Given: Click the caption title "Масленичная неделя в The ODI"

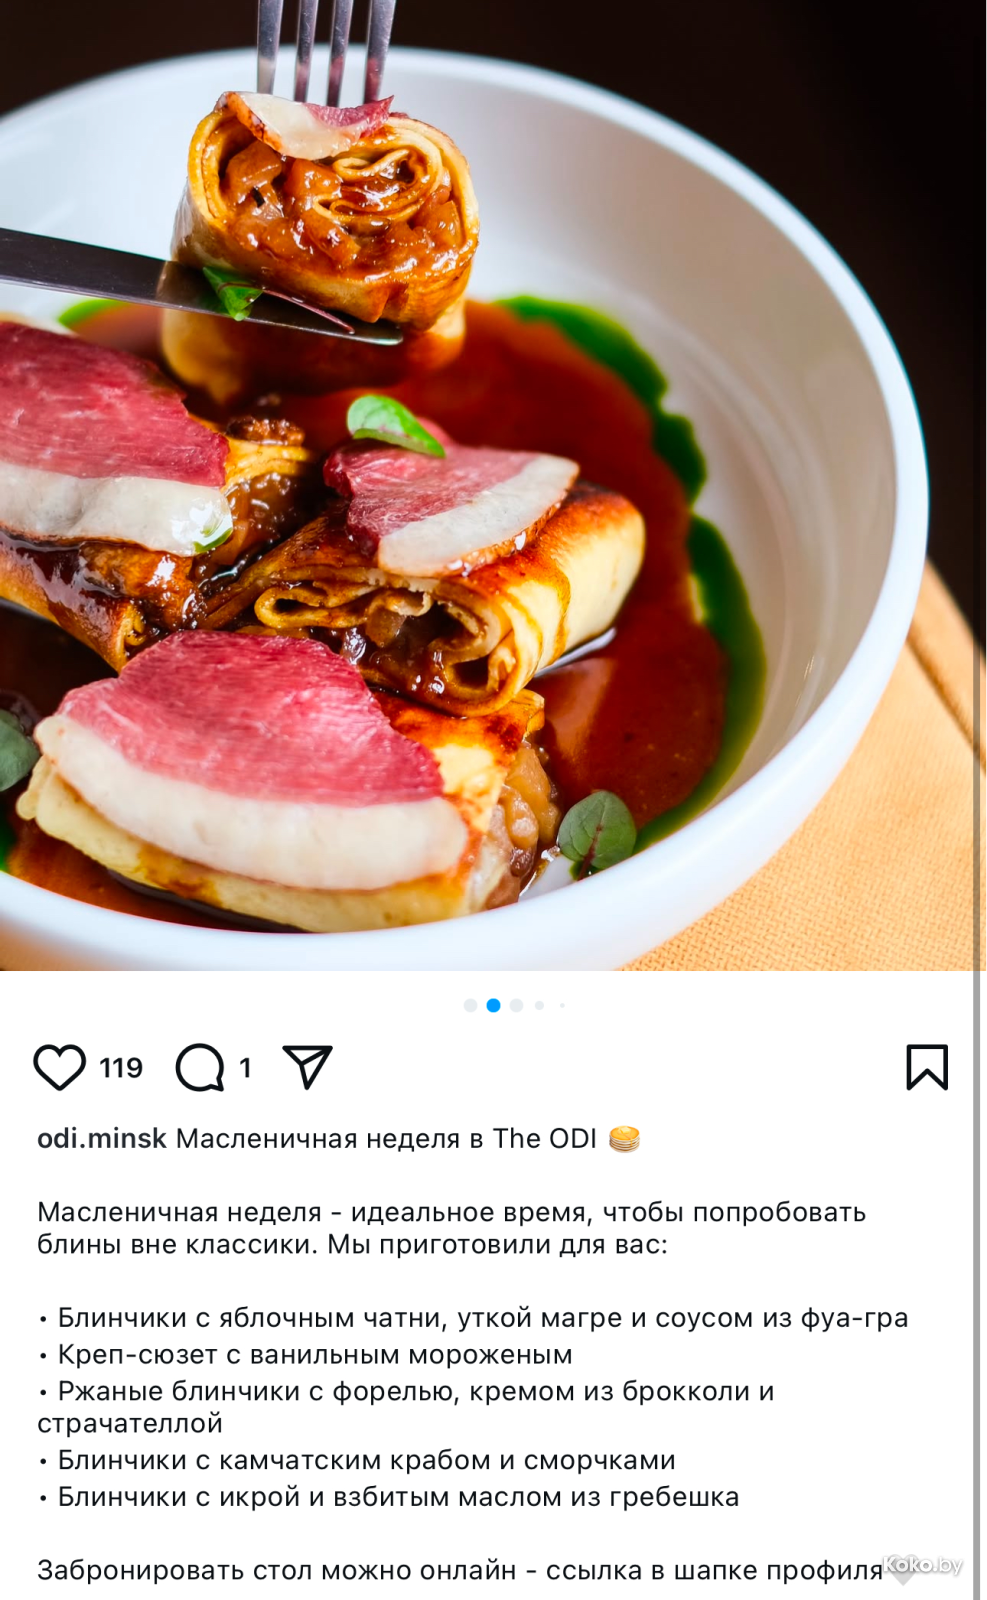Looking at the screenshot, I should click(386, 1138).
